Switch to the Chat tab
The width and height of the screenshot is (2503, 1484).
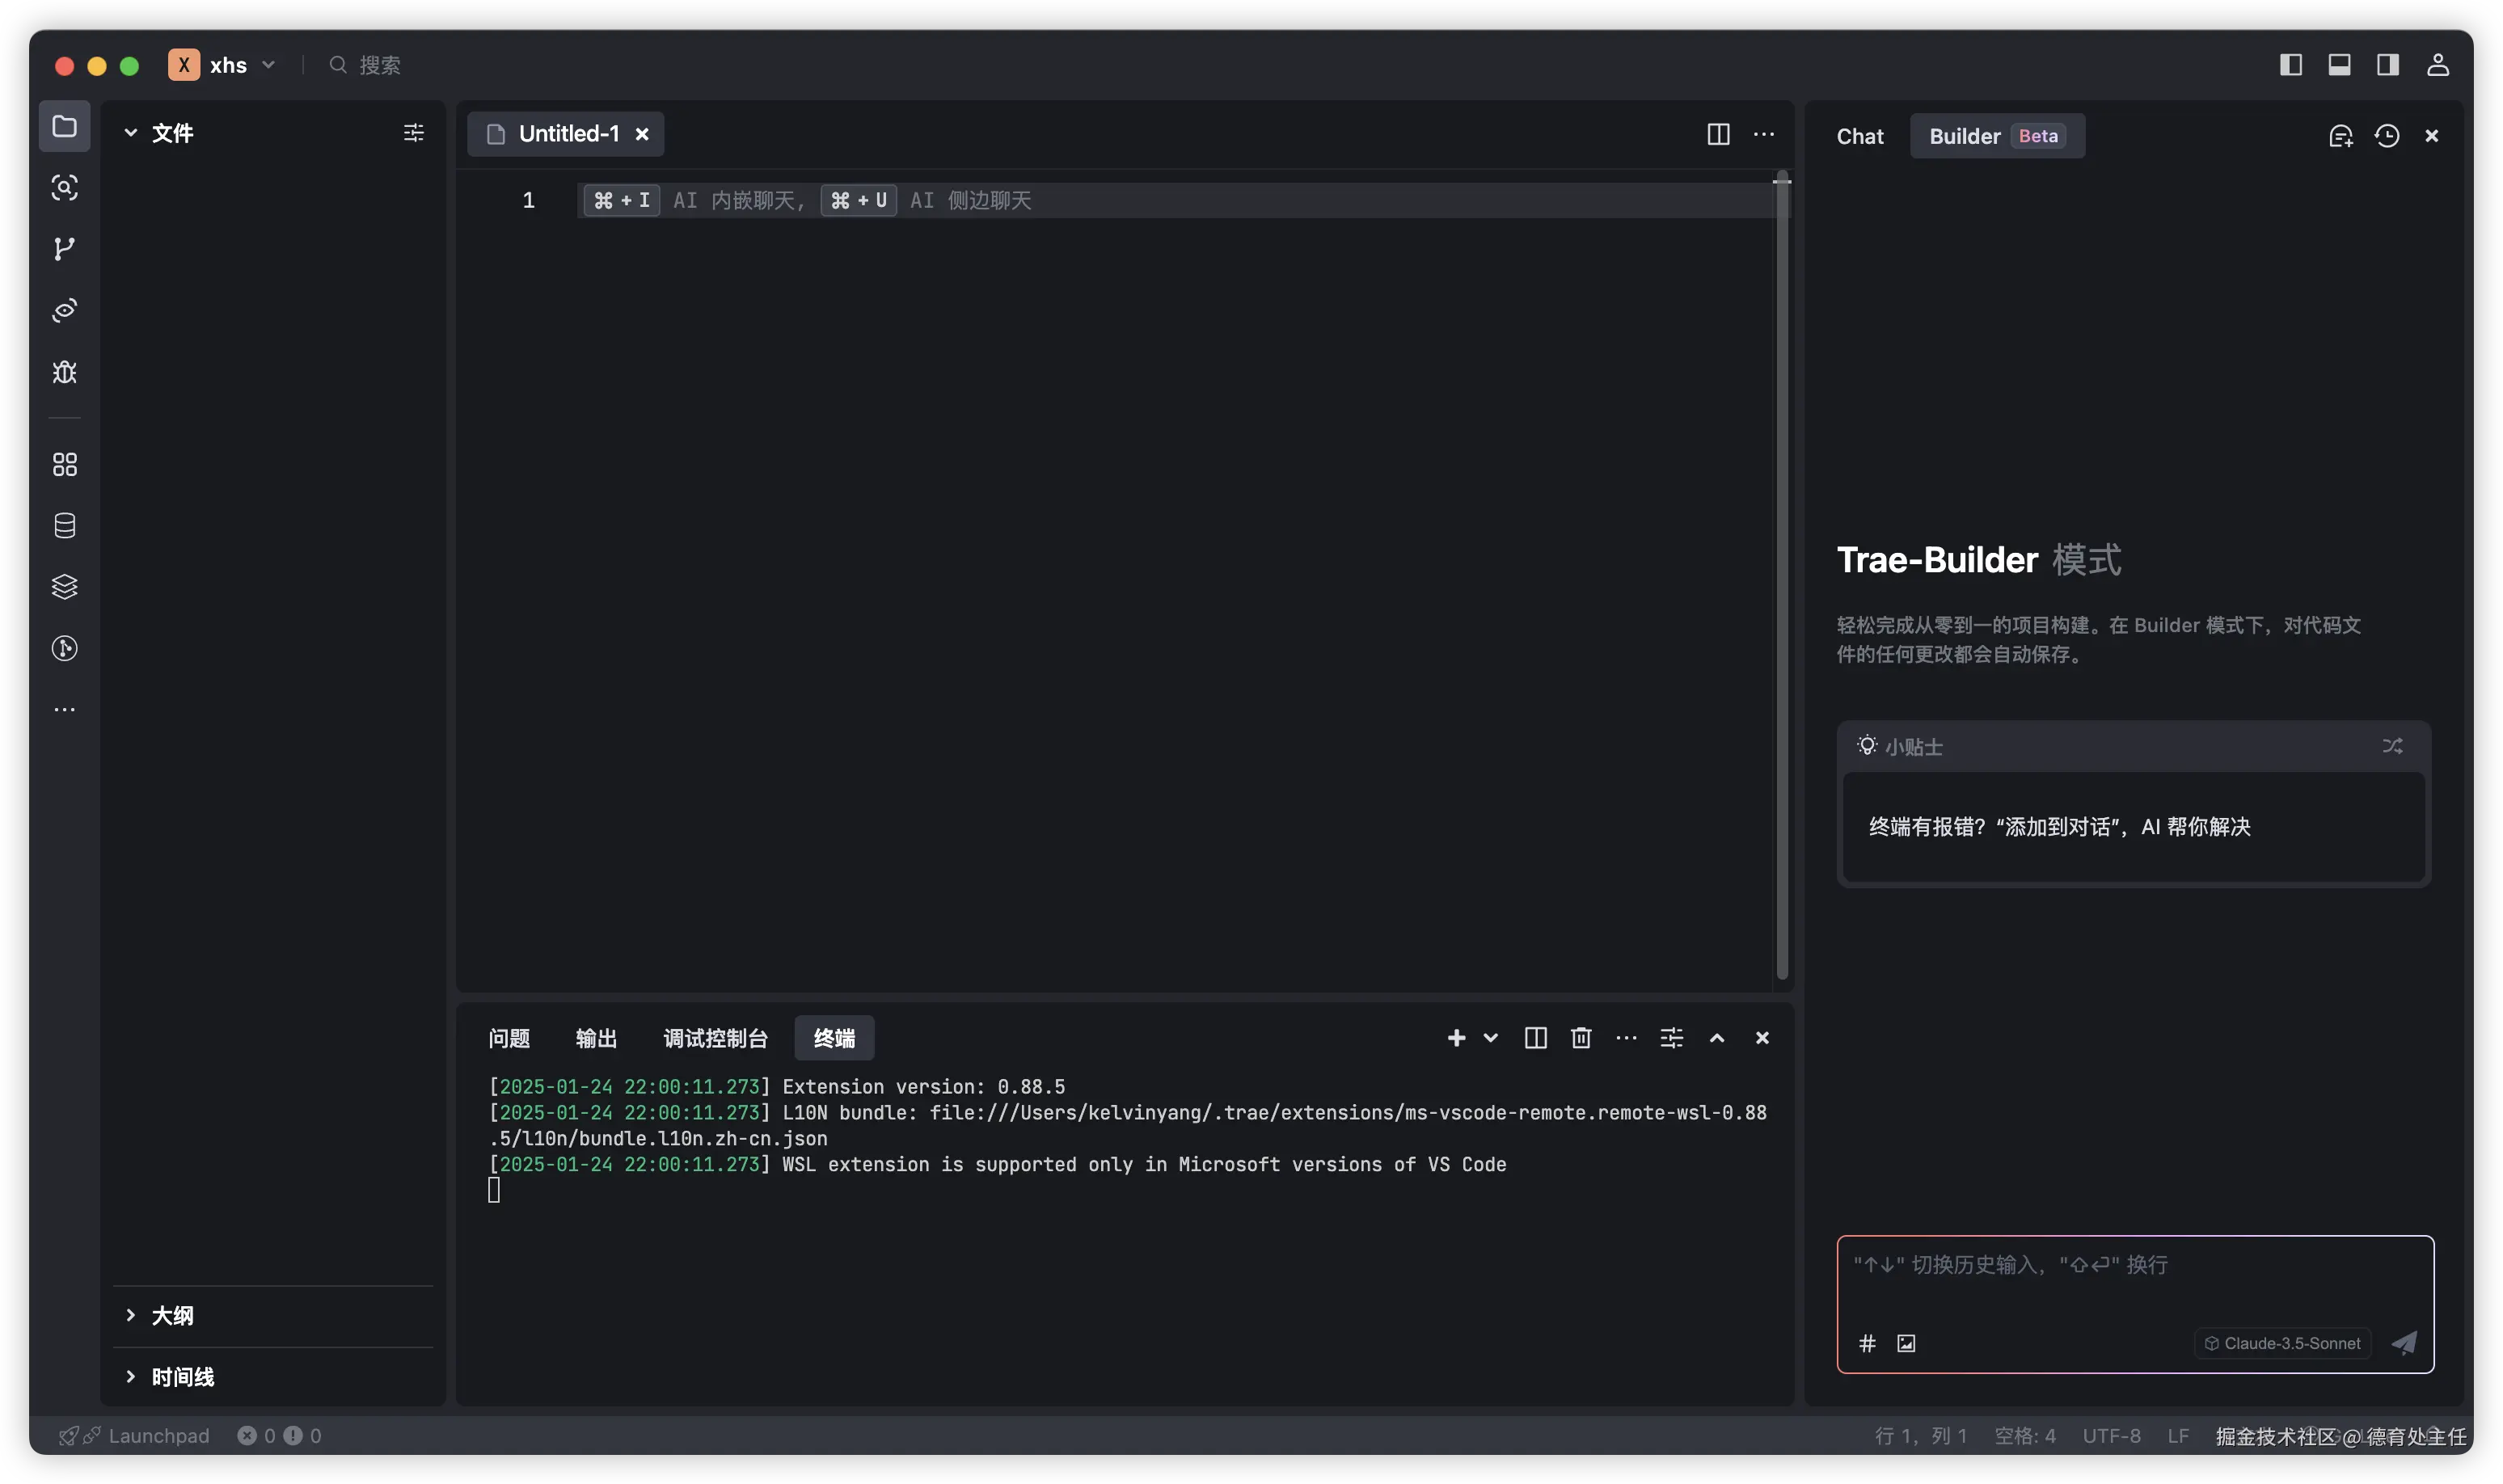pos(1859,136)
